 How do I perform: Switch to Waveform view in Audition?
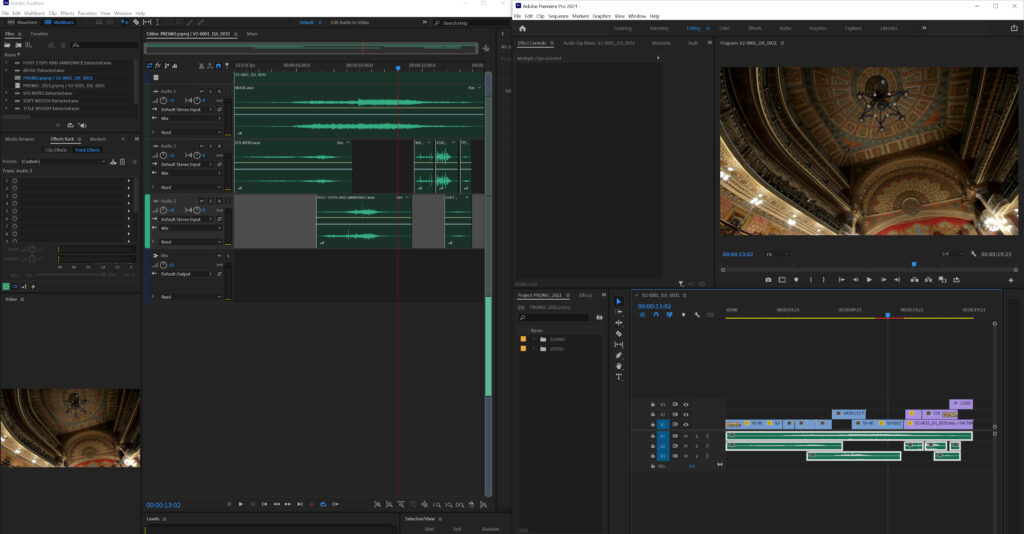24,21
